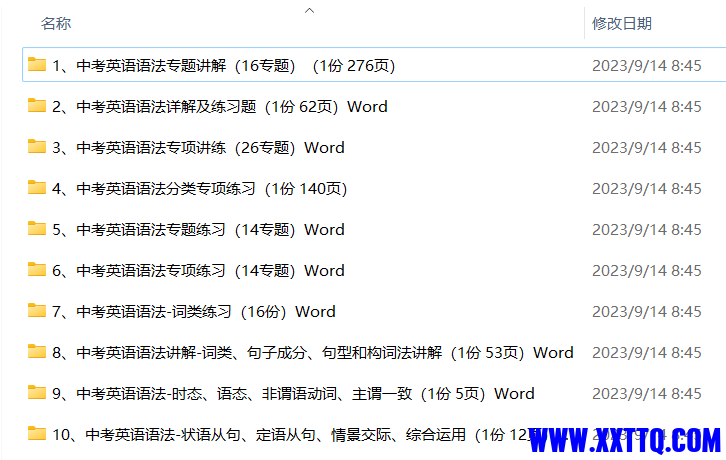Select folder name 2、中考英语语法详解及练习题
726x460 pixels.
pos(219,107)
